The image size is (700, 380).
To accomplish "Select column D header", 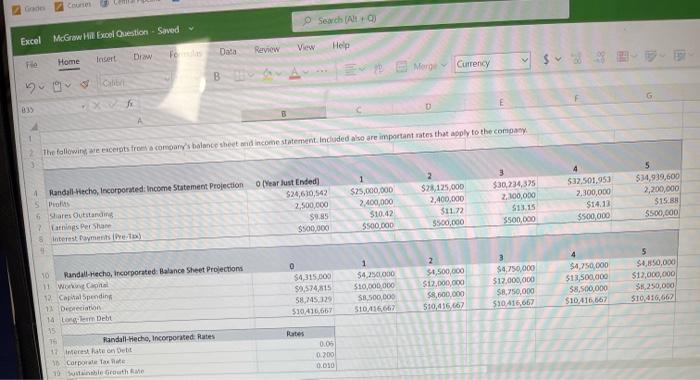I will tap(428, 107).
